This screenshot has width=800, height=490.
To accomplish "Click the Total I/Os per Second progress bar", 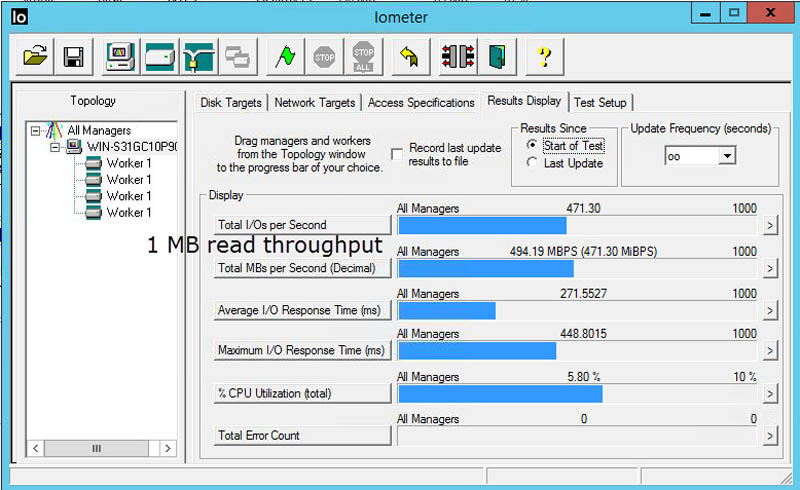I will (x=577, y=225).
